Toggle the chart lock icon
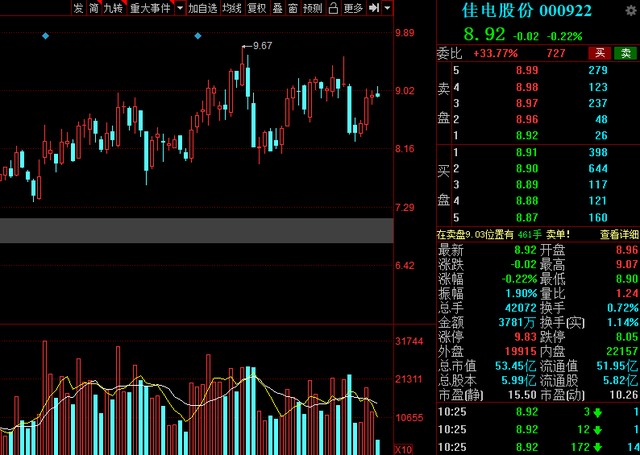Image resolution: width=640 pixels, height=455 pixels. tap(333, 8)
